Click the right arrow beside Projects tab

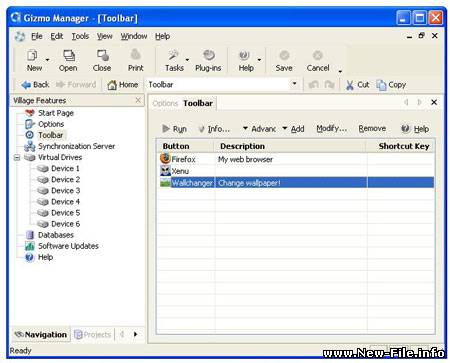[x=135, y=334]
